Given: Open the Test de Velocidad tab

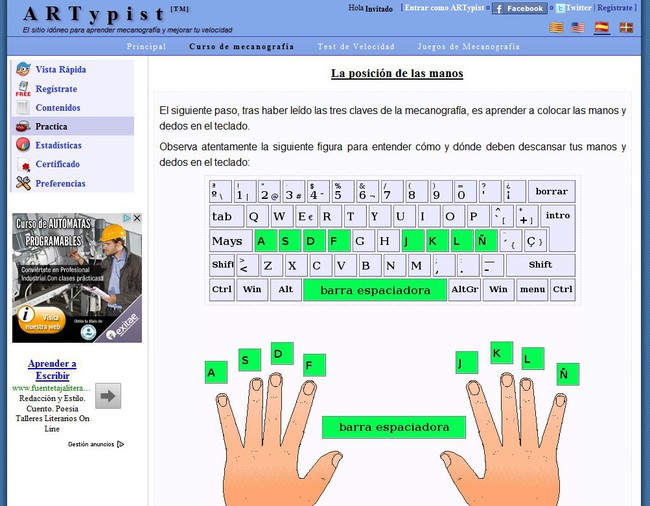Looking at the screenshot, I should (356, 46).
